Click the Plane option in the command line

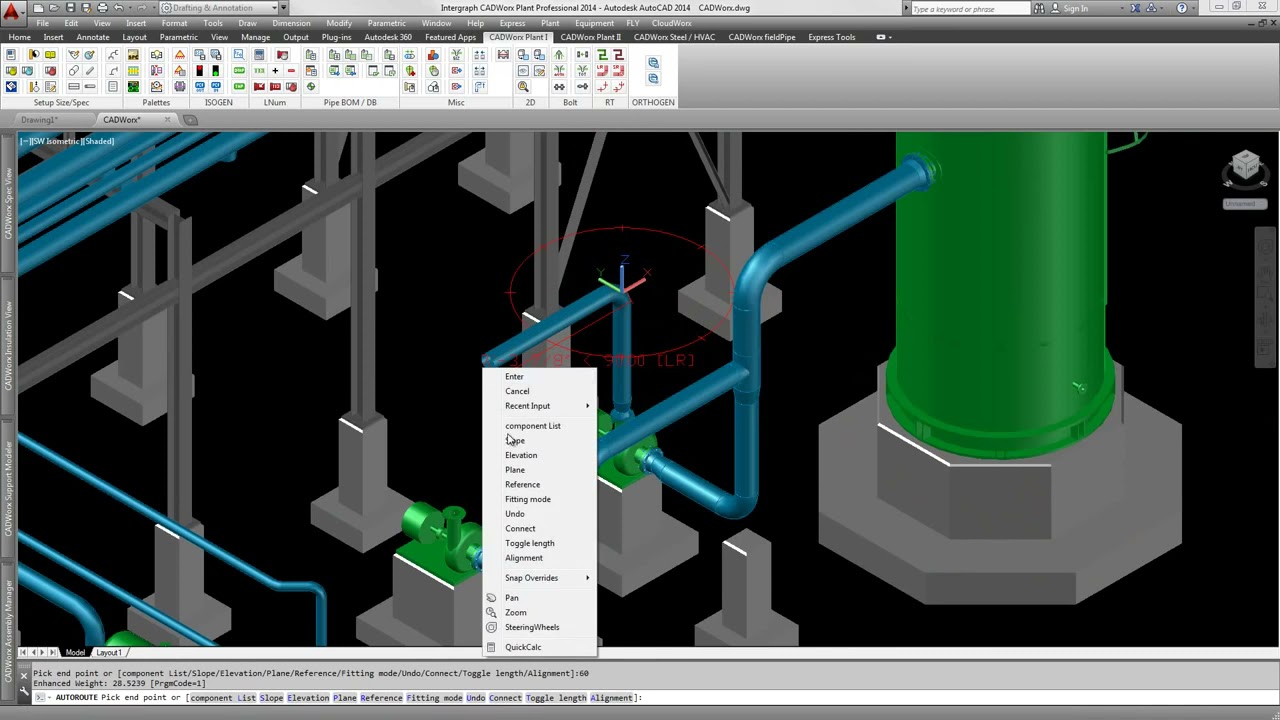point(344,698)
